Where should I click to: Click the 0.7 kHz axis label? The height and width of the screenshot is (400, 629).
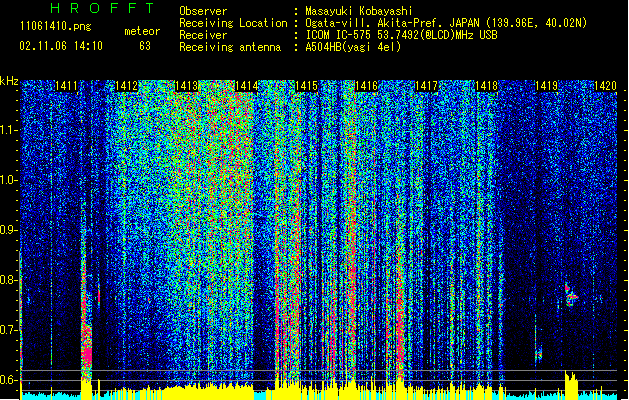click(x=9, y=330)
